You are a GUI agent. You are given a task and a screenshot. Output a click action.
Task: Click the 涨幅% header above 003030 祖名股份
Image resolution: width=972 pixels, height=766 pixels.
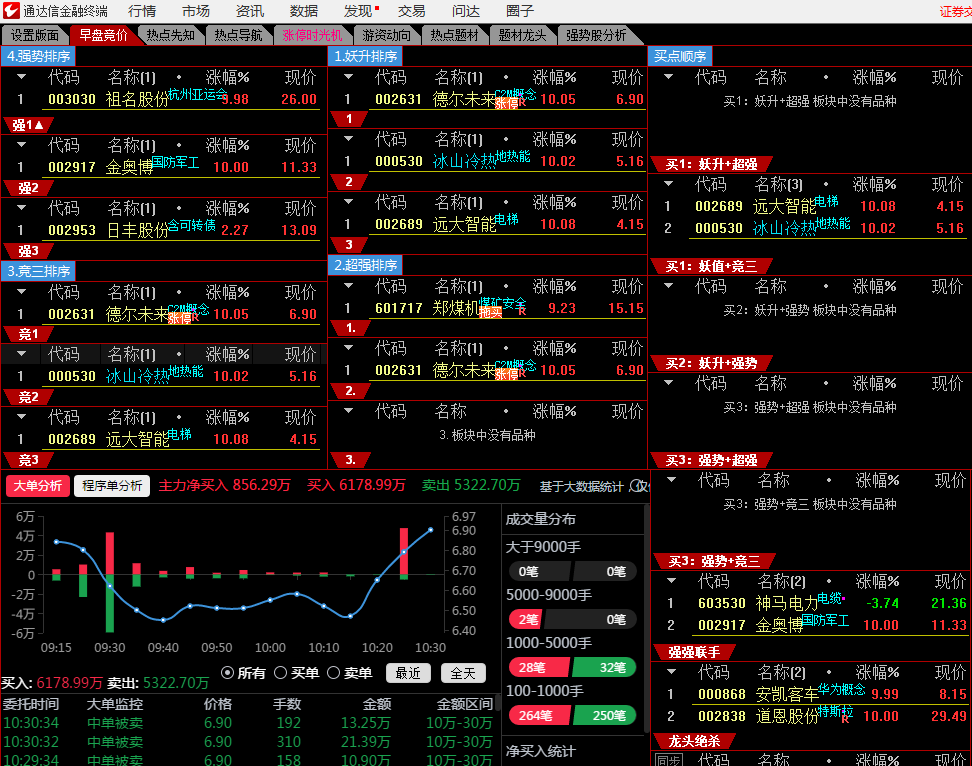coord(228,77)
